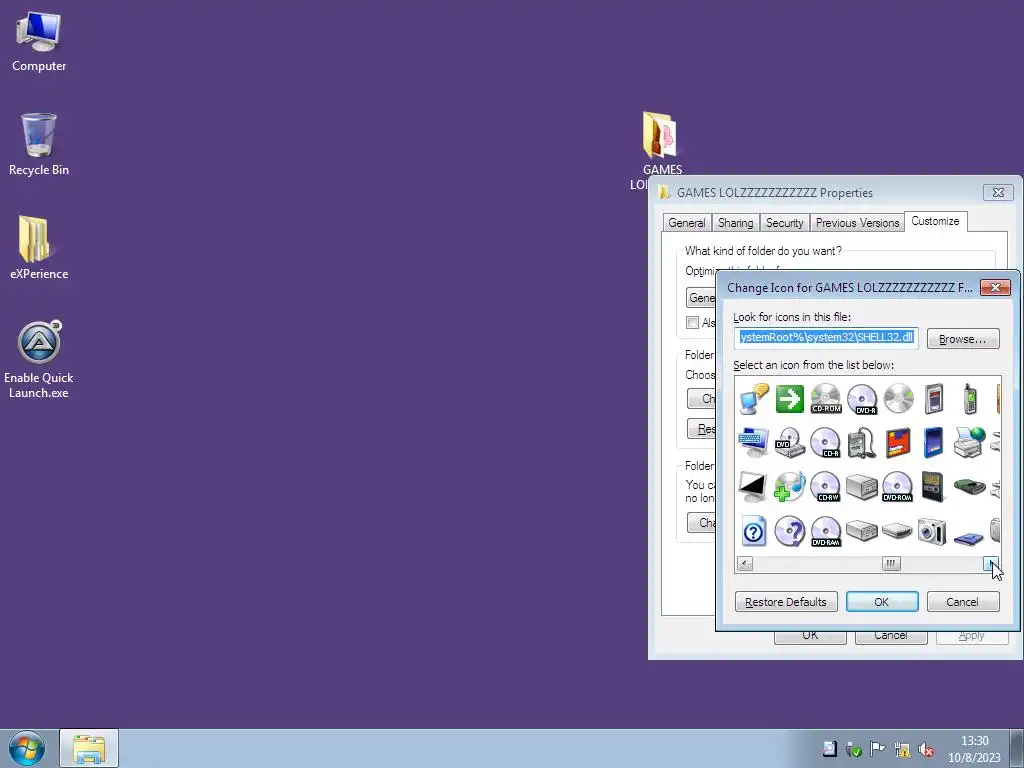This screenshot has width=1024, height=768.
Task: Select Enable Quick Launch.exe desktop icon
Action: [39, 359]
